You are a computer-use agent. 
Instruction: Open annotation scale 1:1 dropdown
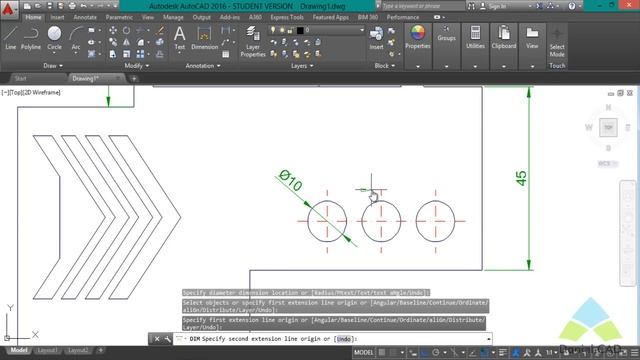(x=552, y=352)
